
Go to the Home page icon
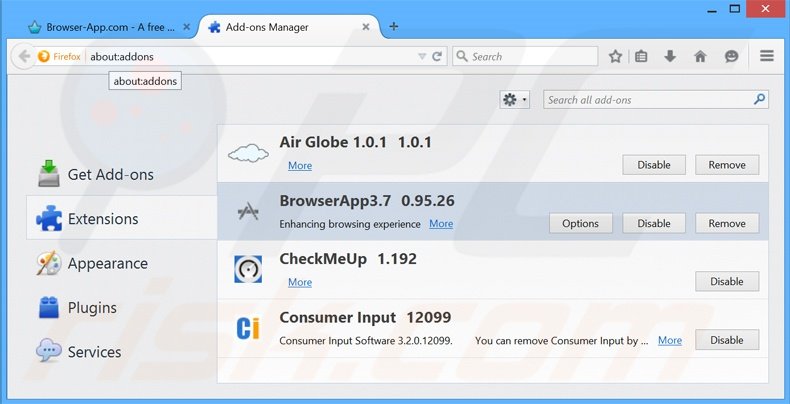(x=700, y=56)
